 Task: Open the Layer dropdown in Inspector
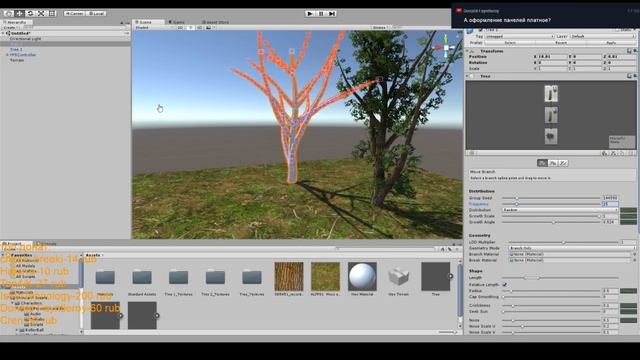pos(602,36)
